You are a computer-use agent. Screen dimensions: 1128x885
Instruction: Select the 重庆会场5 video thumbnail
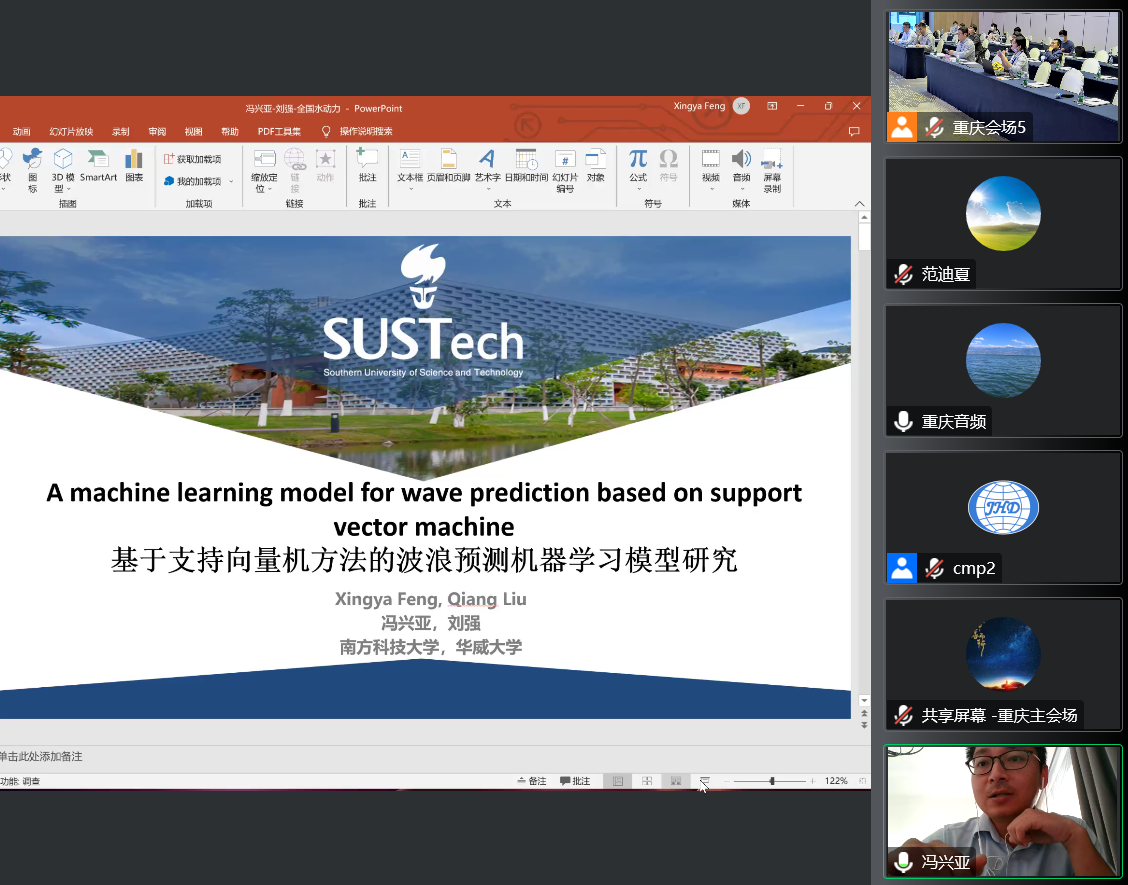(1003, 76)
